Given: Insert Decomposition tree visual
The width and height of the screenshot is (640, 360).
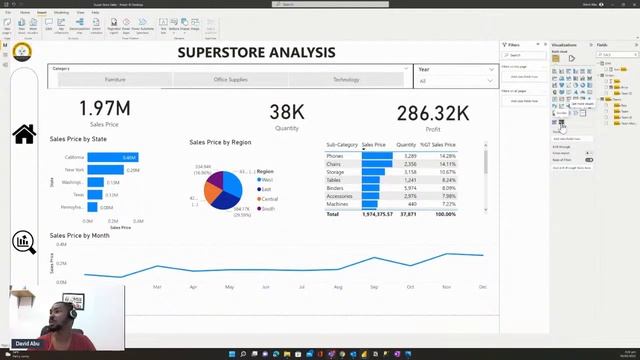Looking at the screenshot, I should (80, 25).
